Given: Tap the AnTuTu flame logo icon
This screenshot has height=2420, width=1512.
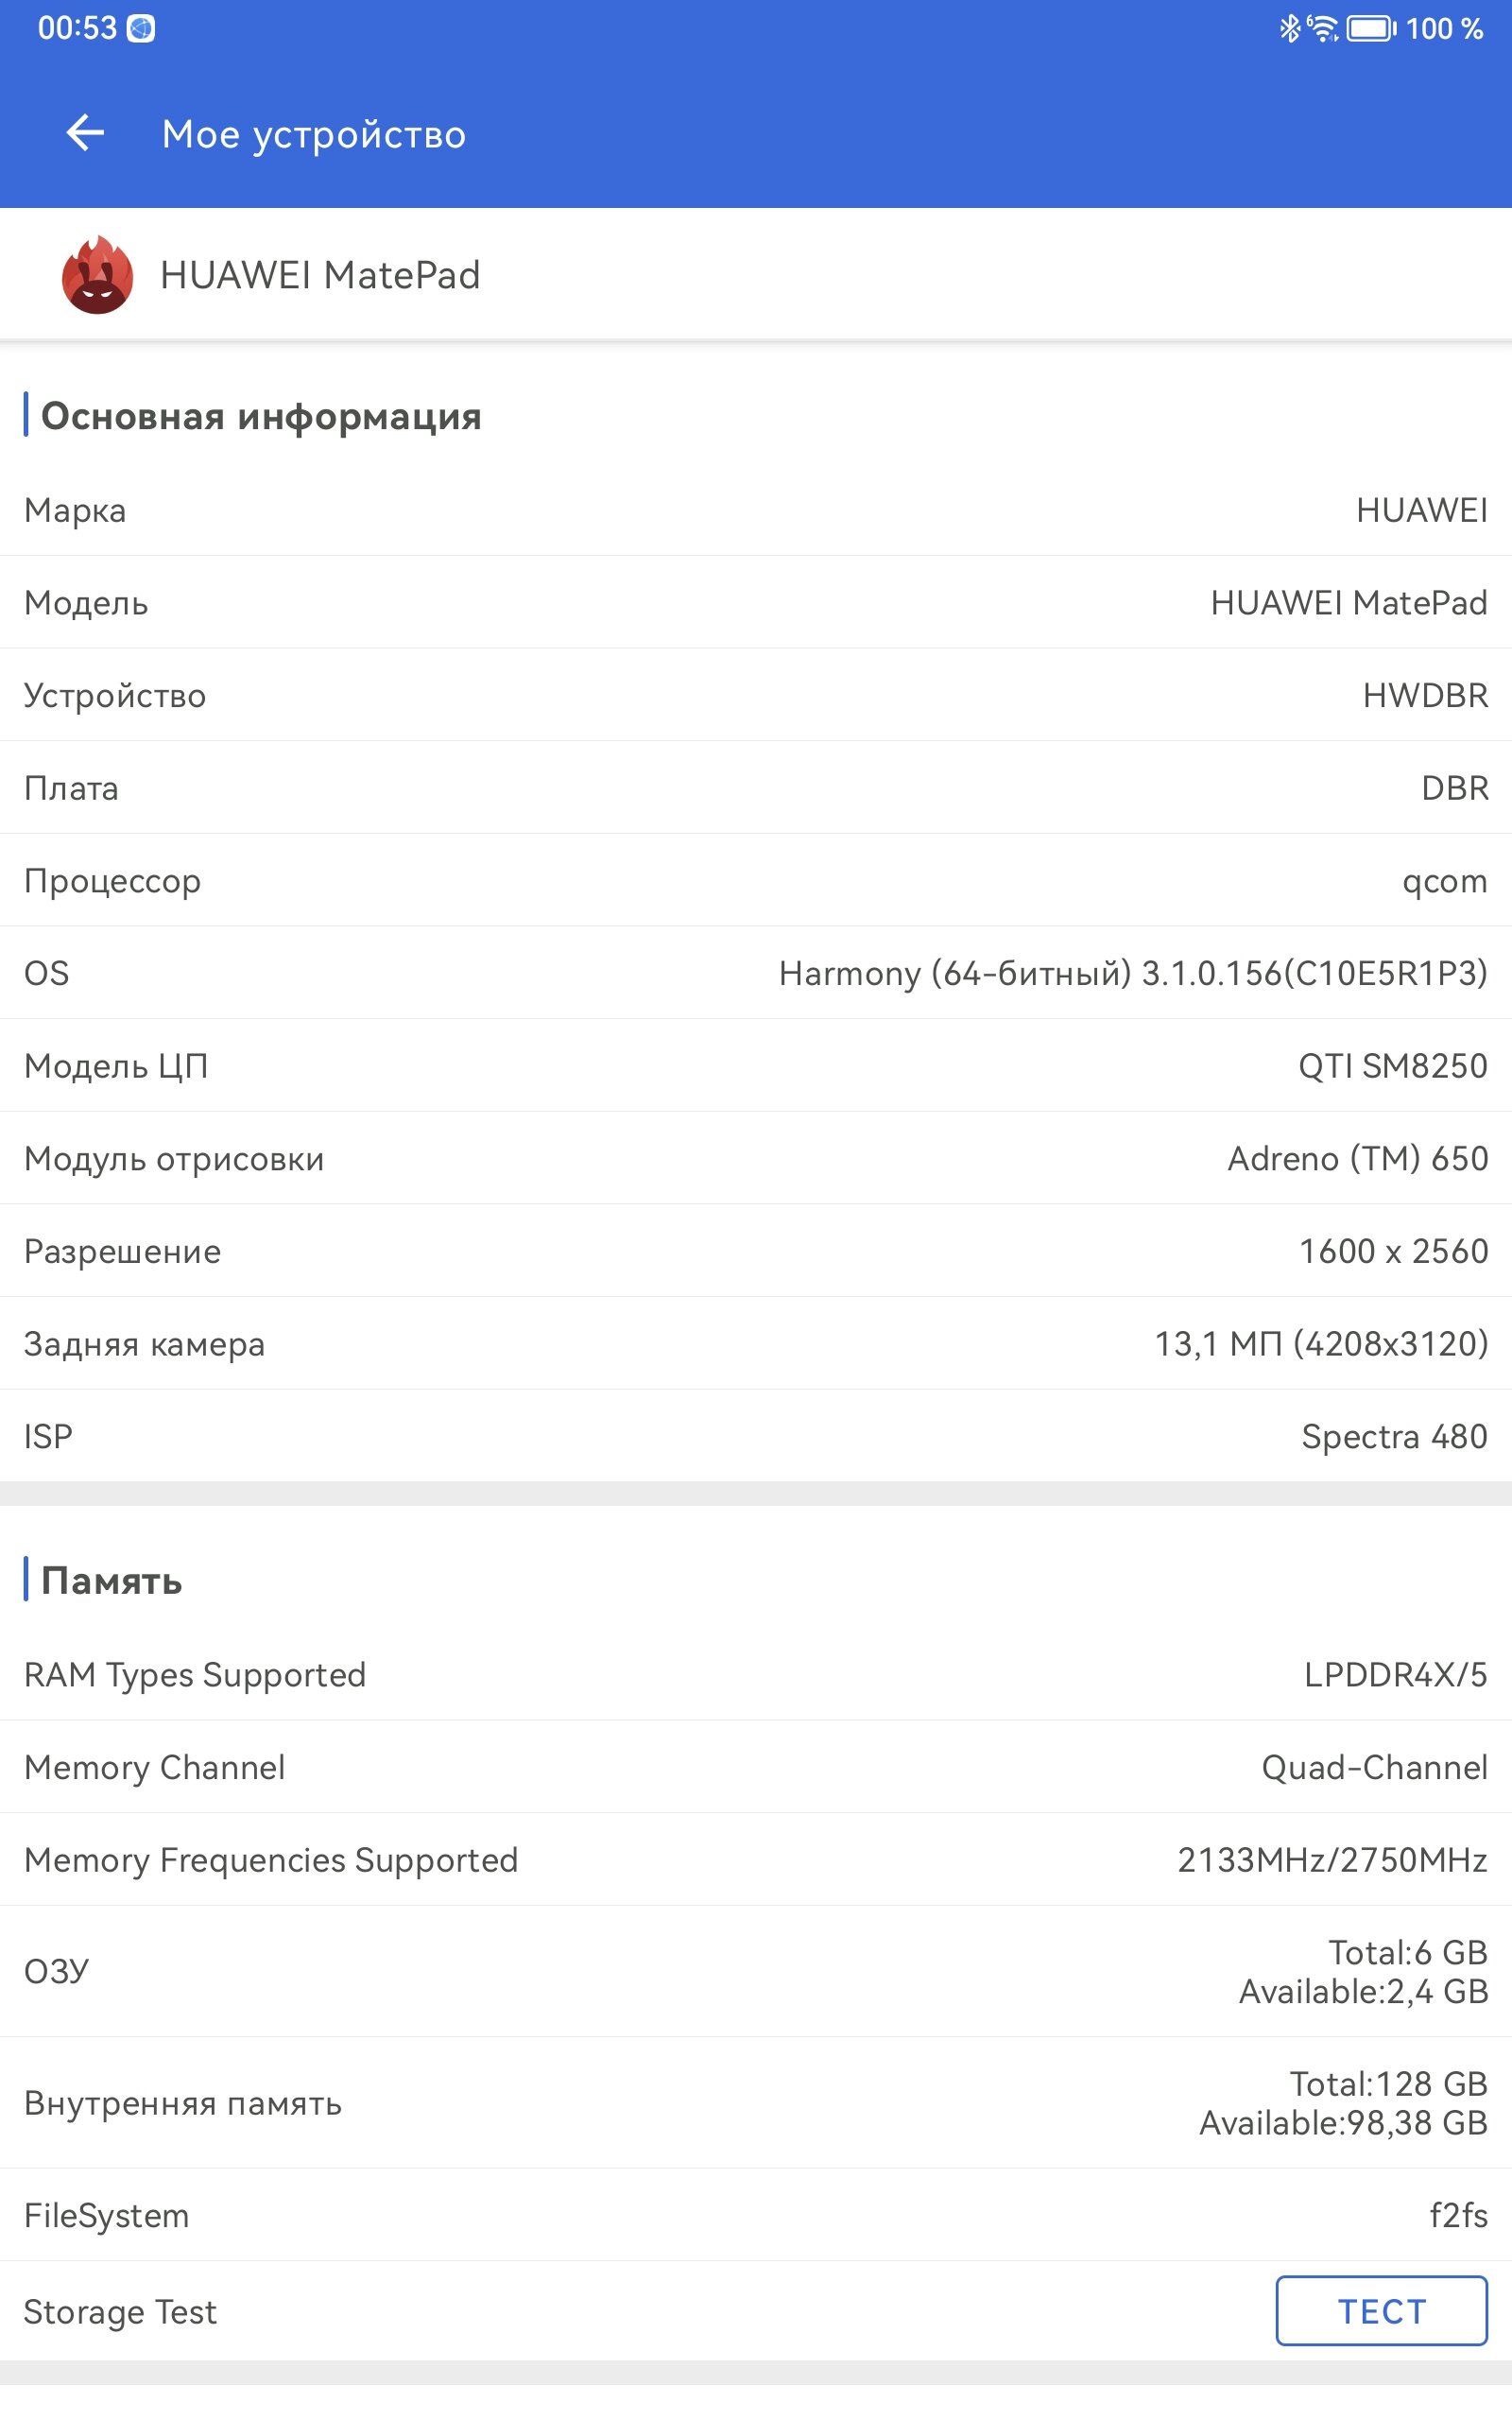Looking at the screenshot, I should tap(97, 275).
